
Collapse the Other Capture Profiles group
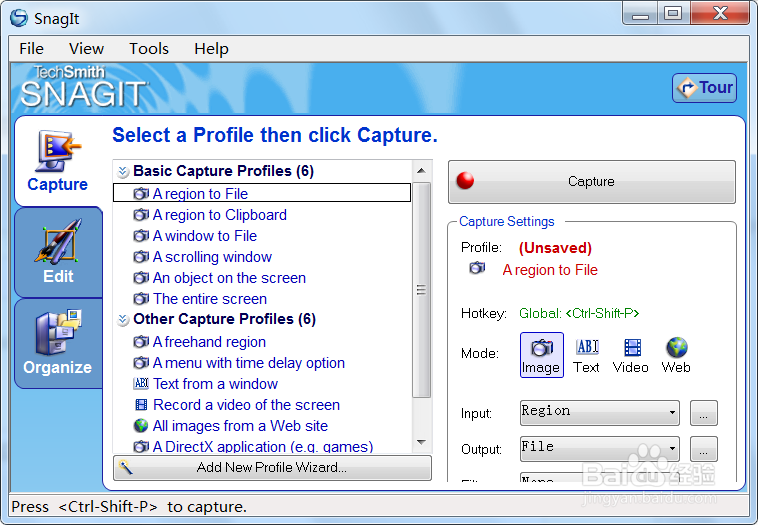(x=123, y=320)
